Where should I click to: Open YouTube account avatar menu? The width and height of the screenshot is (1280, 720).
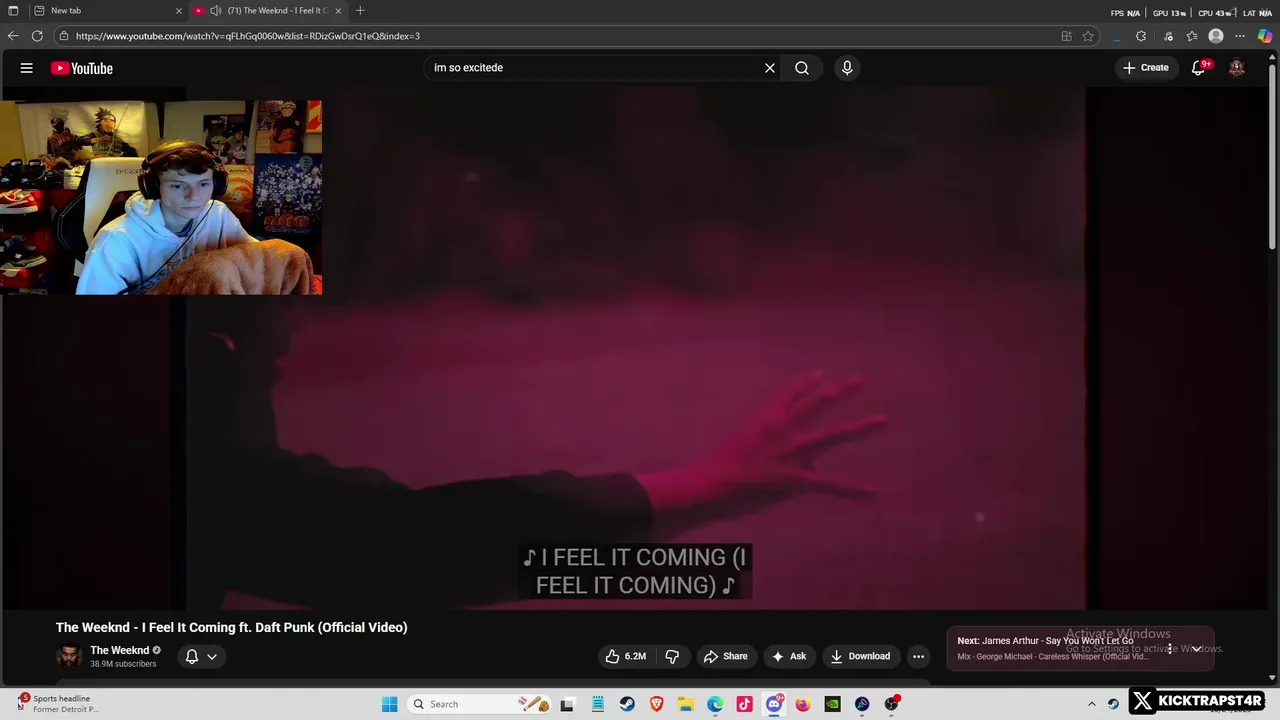[1237, 68]
